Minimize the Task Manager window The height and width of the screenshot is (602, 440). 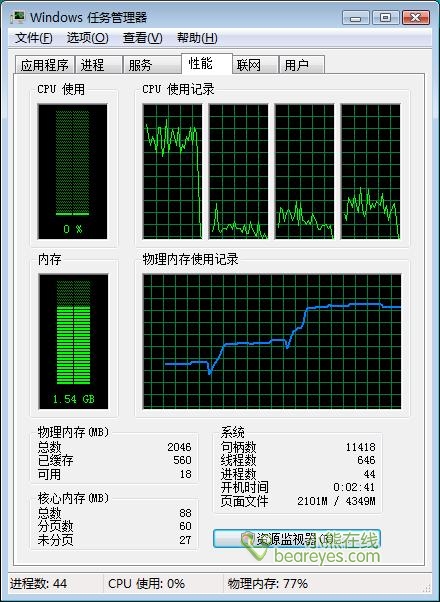tap(356, 18)
